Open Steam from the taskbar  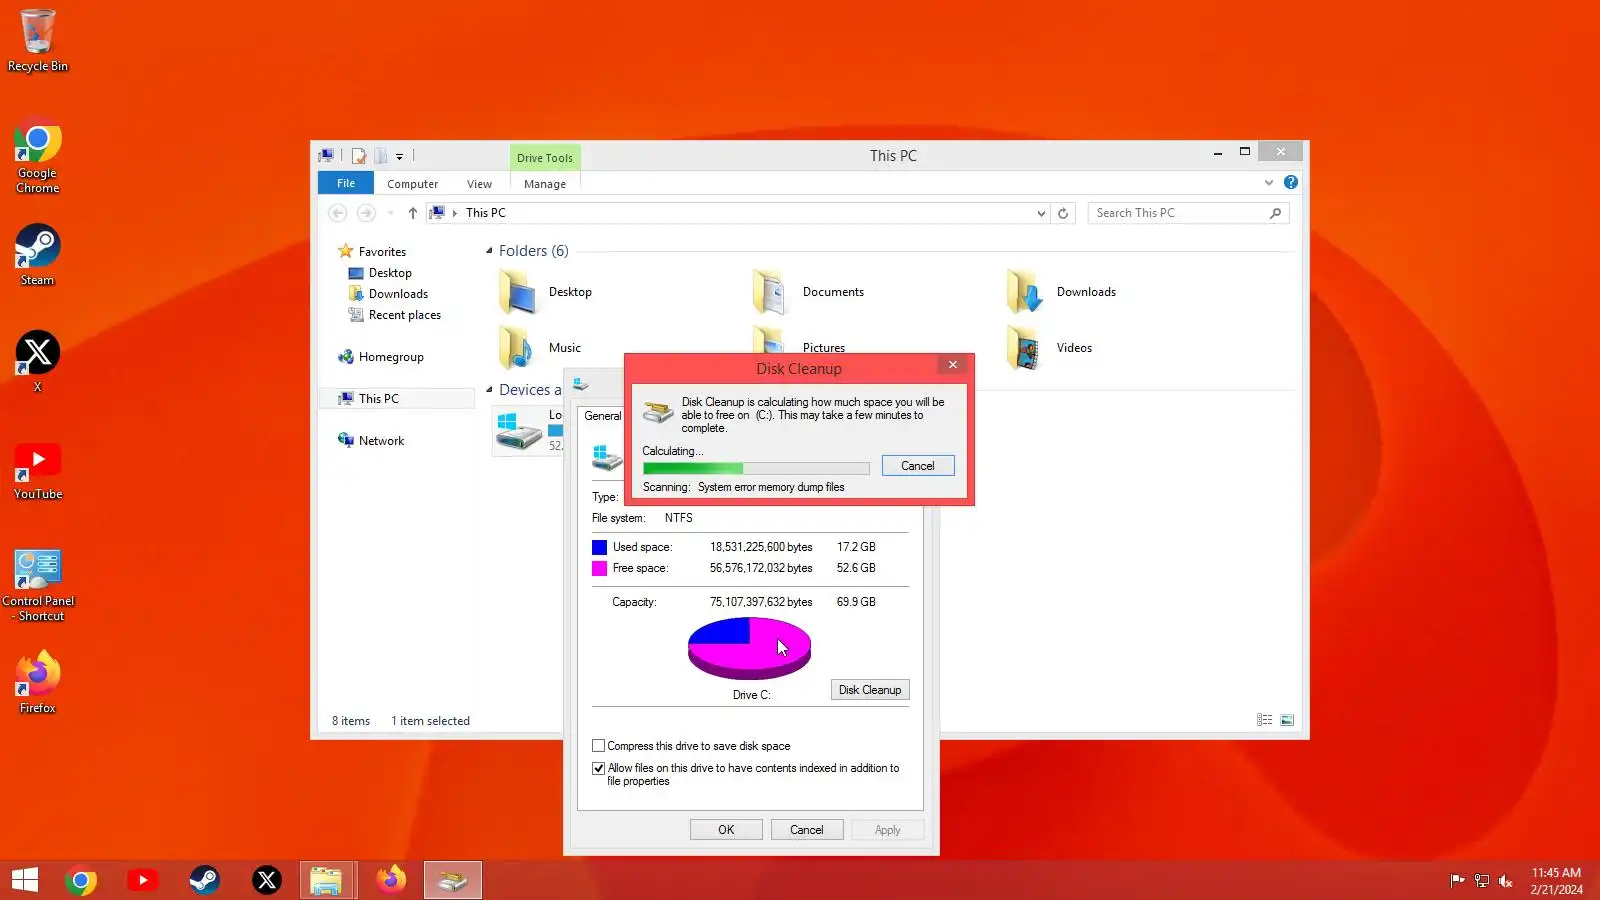pos(205,880)
